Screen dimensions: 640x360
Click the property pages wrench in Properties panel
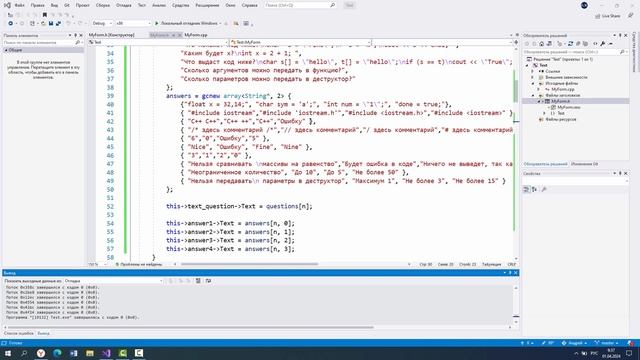coord(544,189)
